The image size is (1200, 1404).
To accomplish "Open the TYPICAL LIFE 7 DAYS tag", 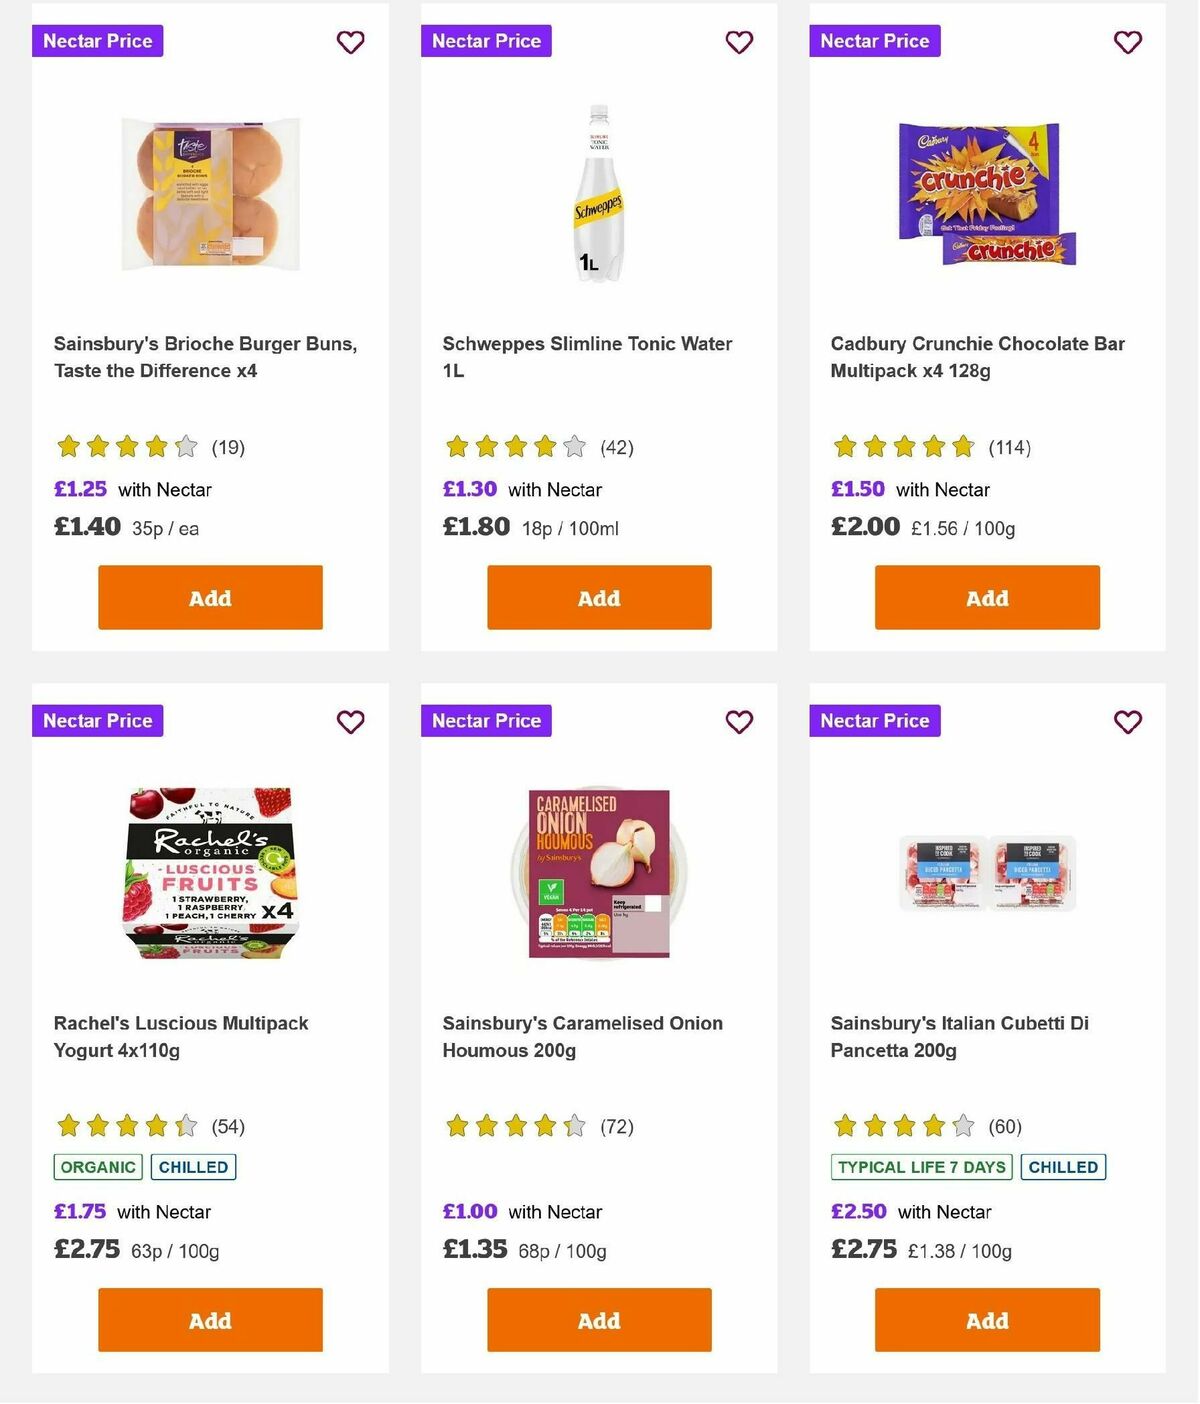I will pos(920,1166).
